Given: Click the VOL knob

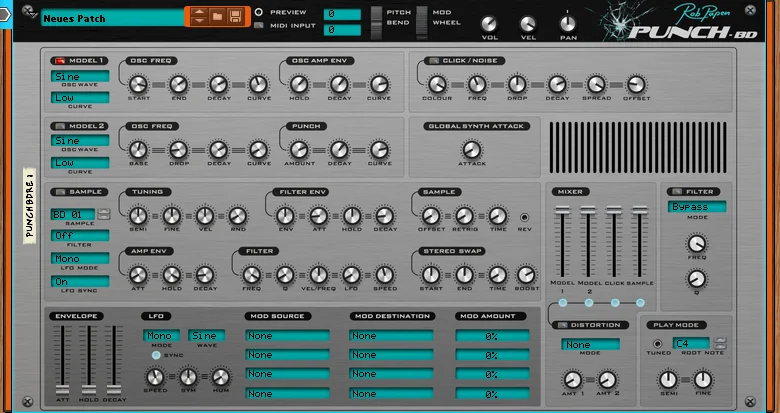Looking at the screenshot, I should point(489,24).
